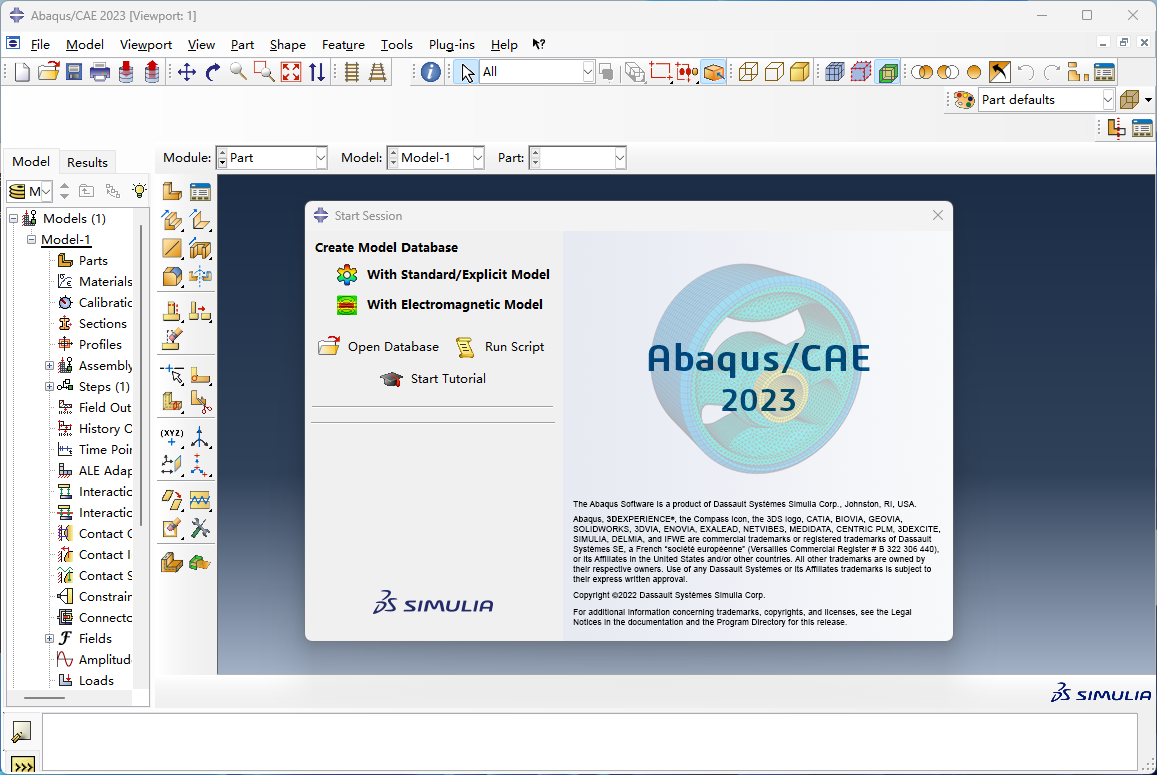Click the Start Tutorial label
This screenshot has width=1157, height=775.
tap(448, 379)
